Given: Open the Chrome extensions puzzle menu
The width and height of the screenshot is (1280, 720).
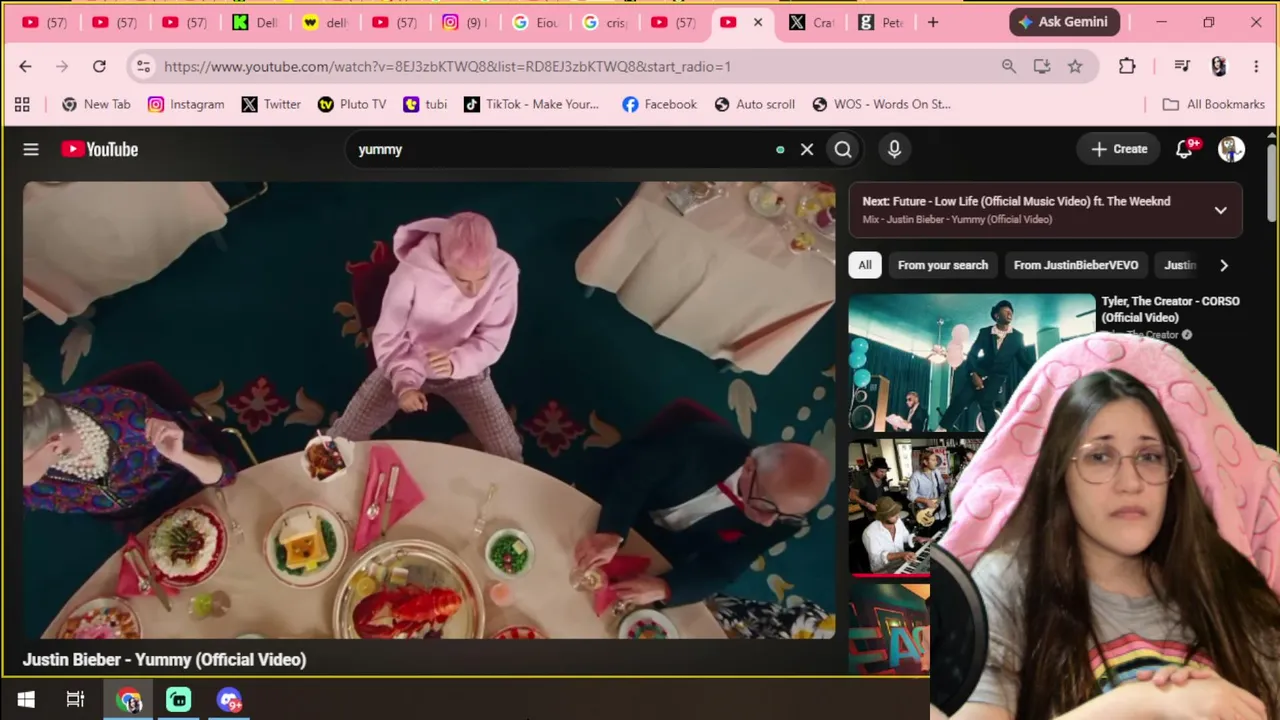Looking at the screenshot, I should pyautogui.click(x=1127, y=66).
